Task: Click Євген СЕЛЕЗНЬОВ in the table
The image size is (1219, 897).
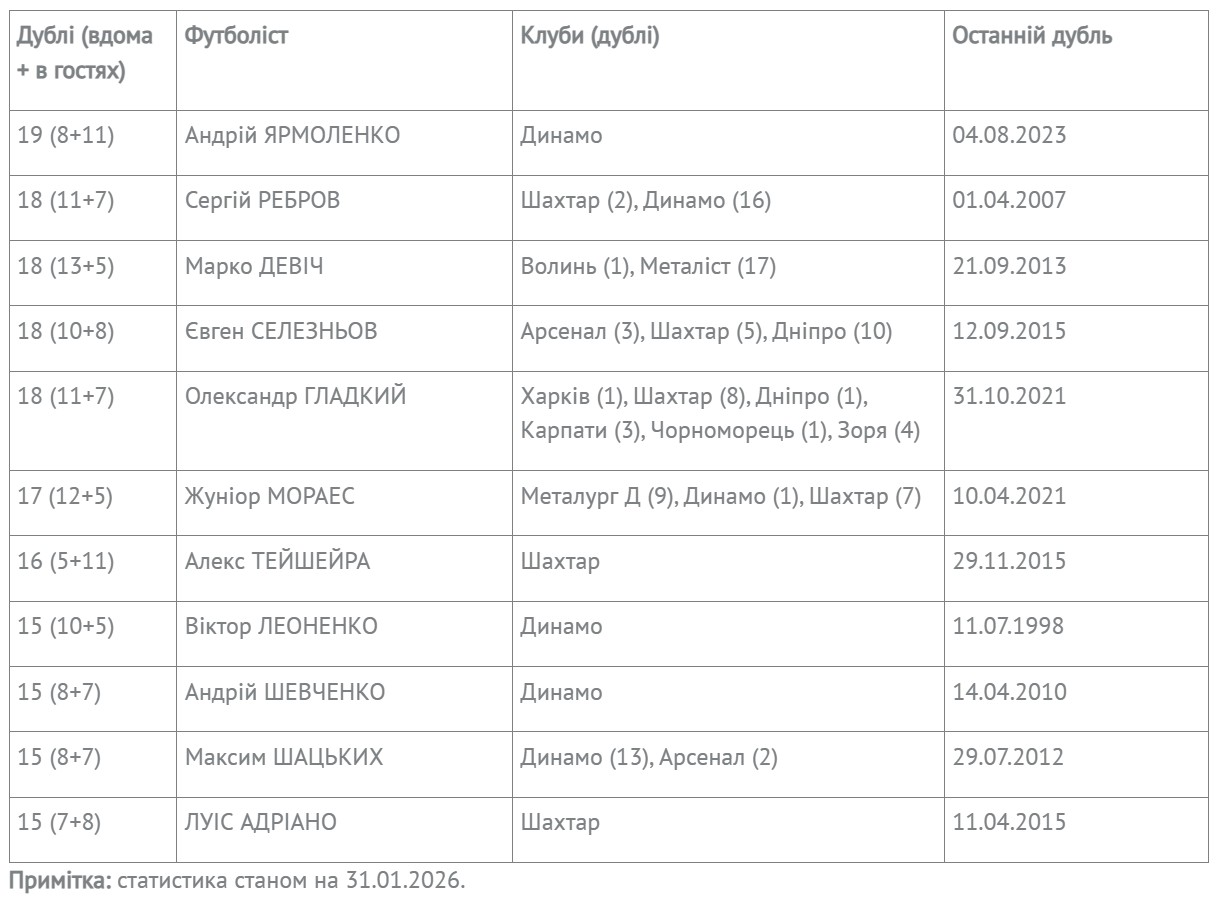Action: [x=281, y=331]
